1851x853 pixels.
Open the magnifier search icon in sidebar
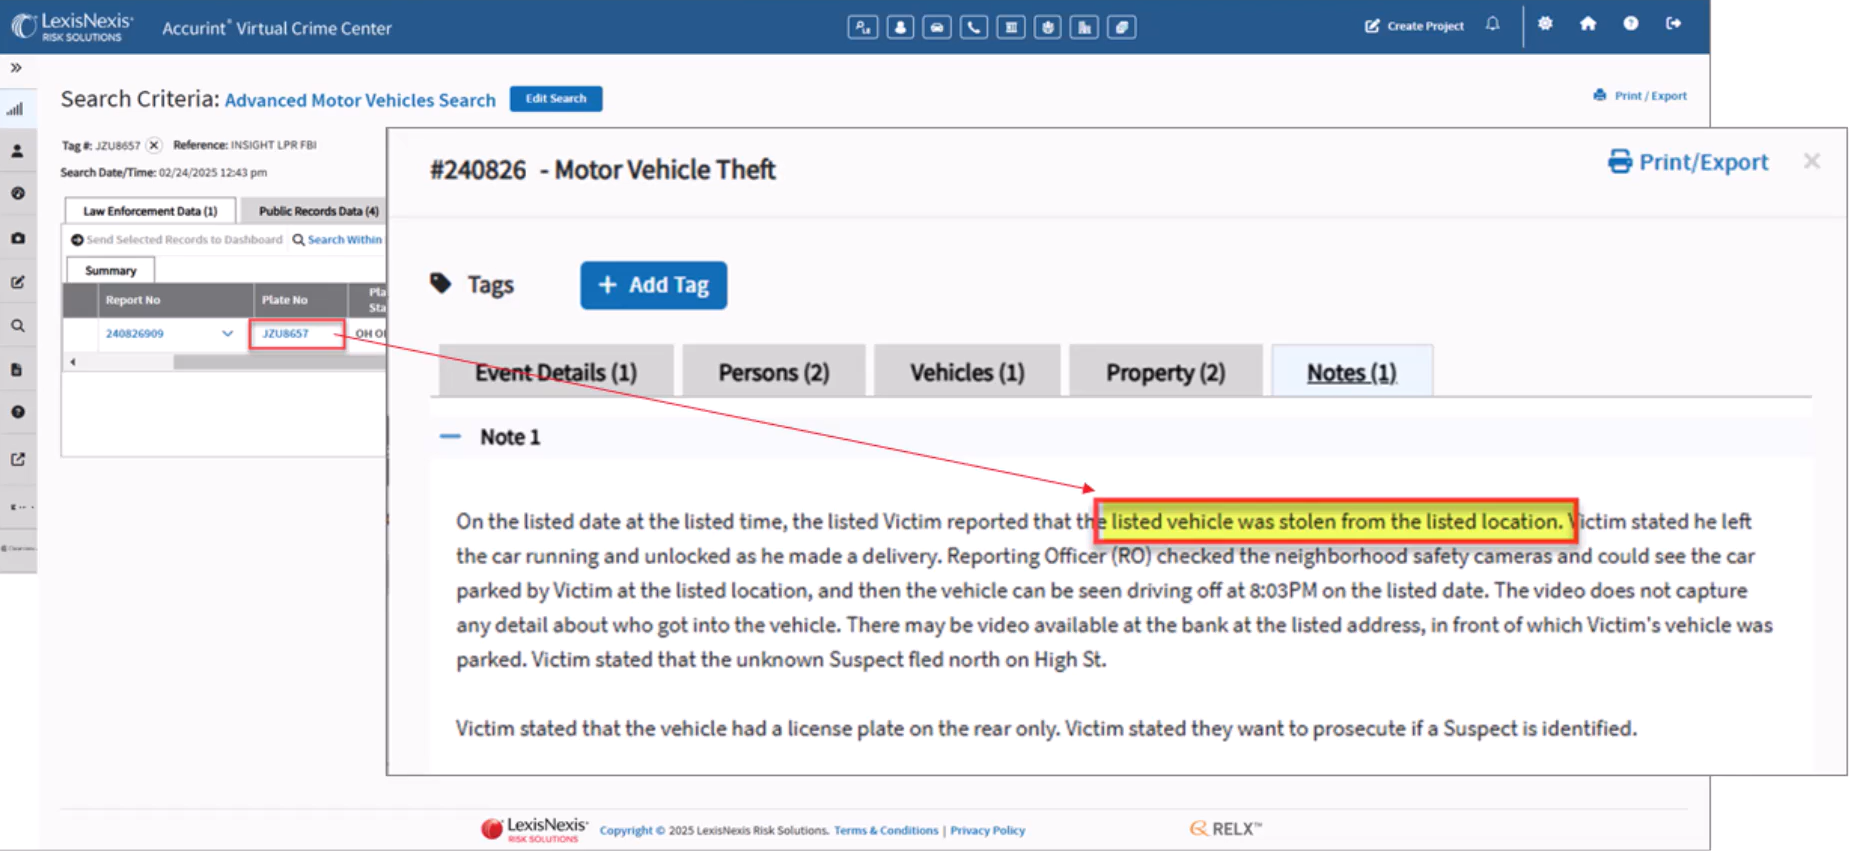tap(18, 326)
